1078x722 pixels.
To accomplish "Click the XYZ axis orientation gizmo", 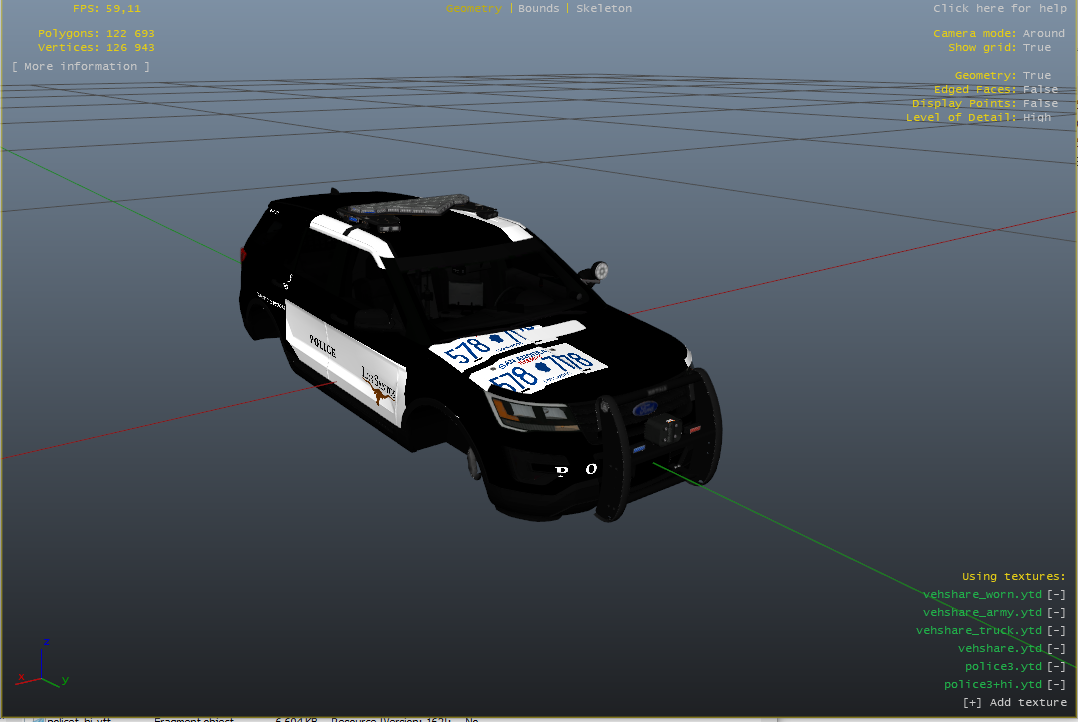I will click(x=43, y=664).
